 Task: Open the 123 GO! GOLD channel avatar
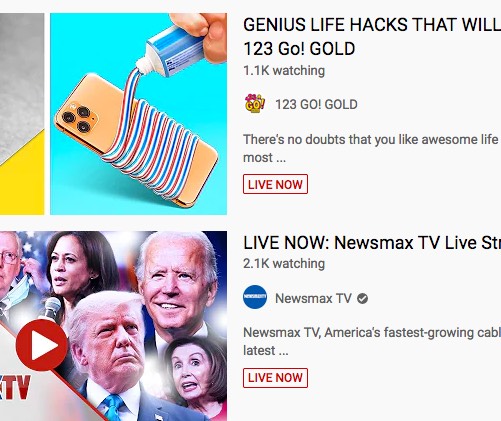tap(255, 104)
